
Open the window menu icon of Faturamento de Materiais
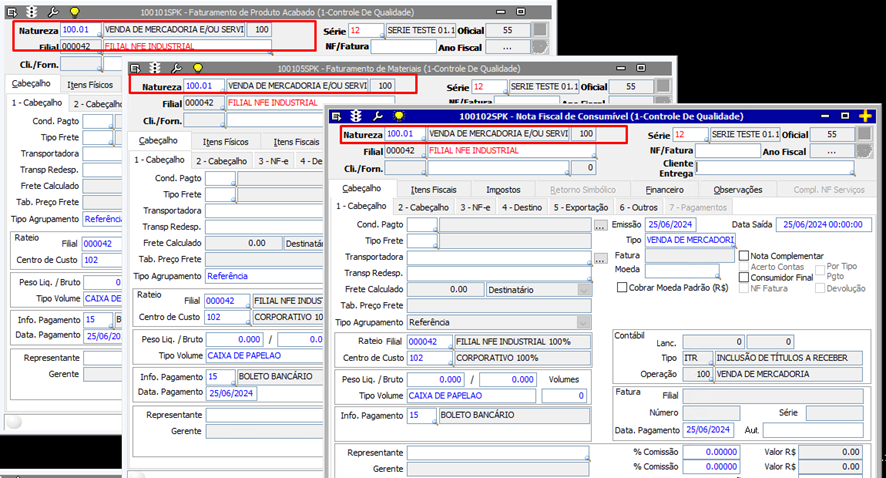(x=135, y=68)
